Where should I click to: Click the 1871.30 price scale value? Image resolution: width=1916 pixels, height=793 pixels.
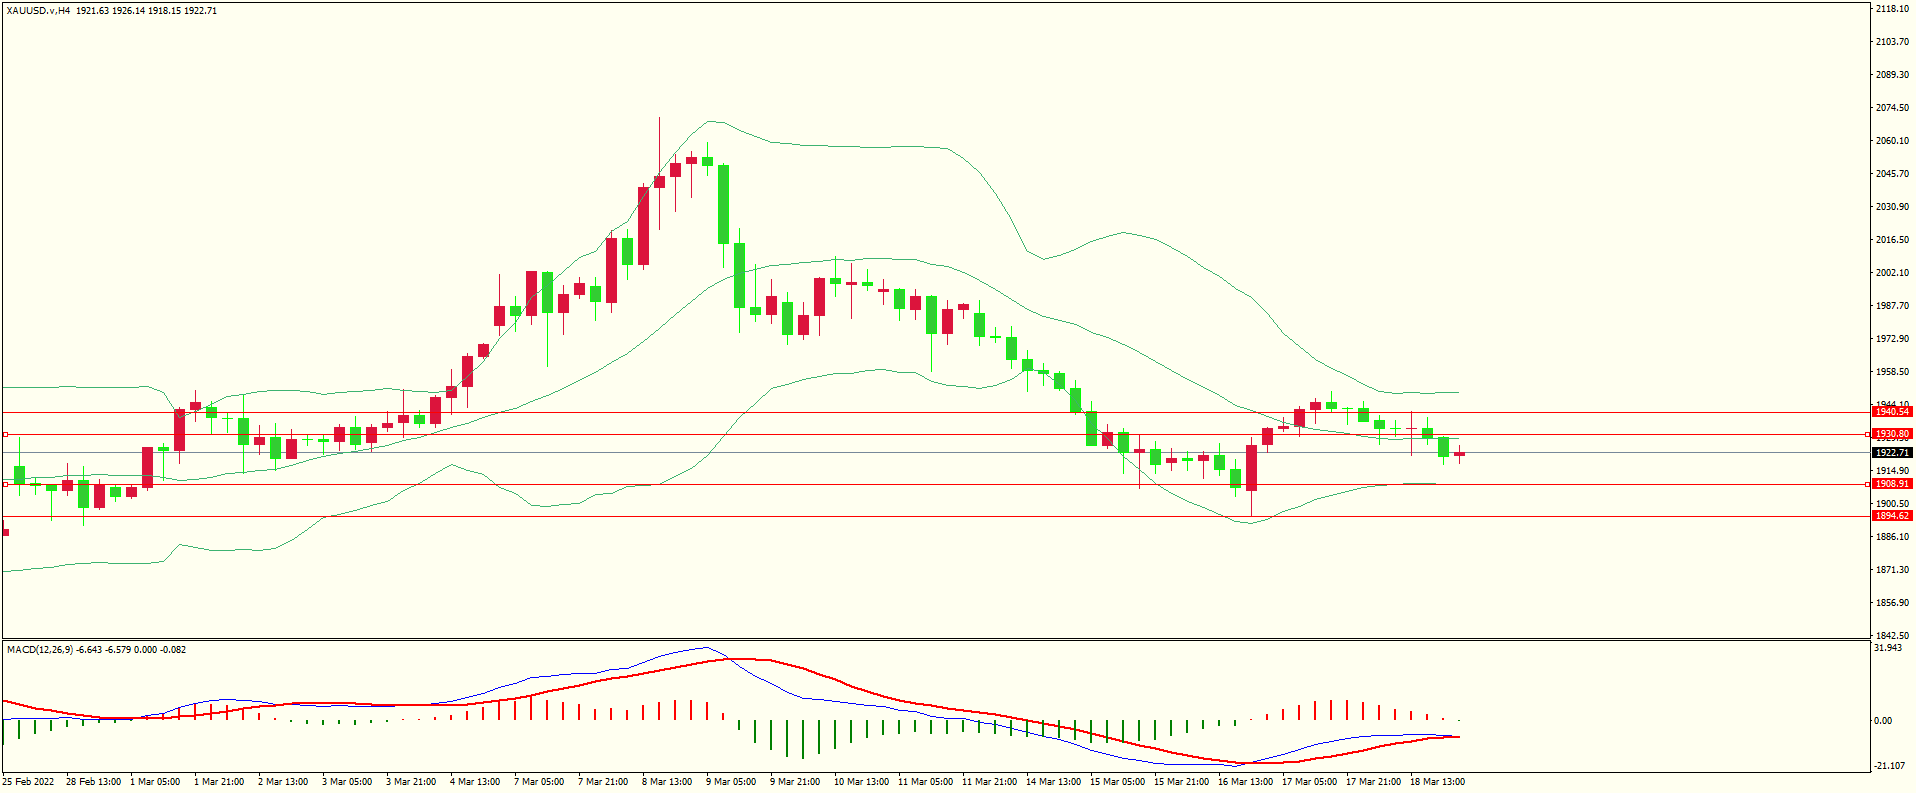click(1892, 570)
